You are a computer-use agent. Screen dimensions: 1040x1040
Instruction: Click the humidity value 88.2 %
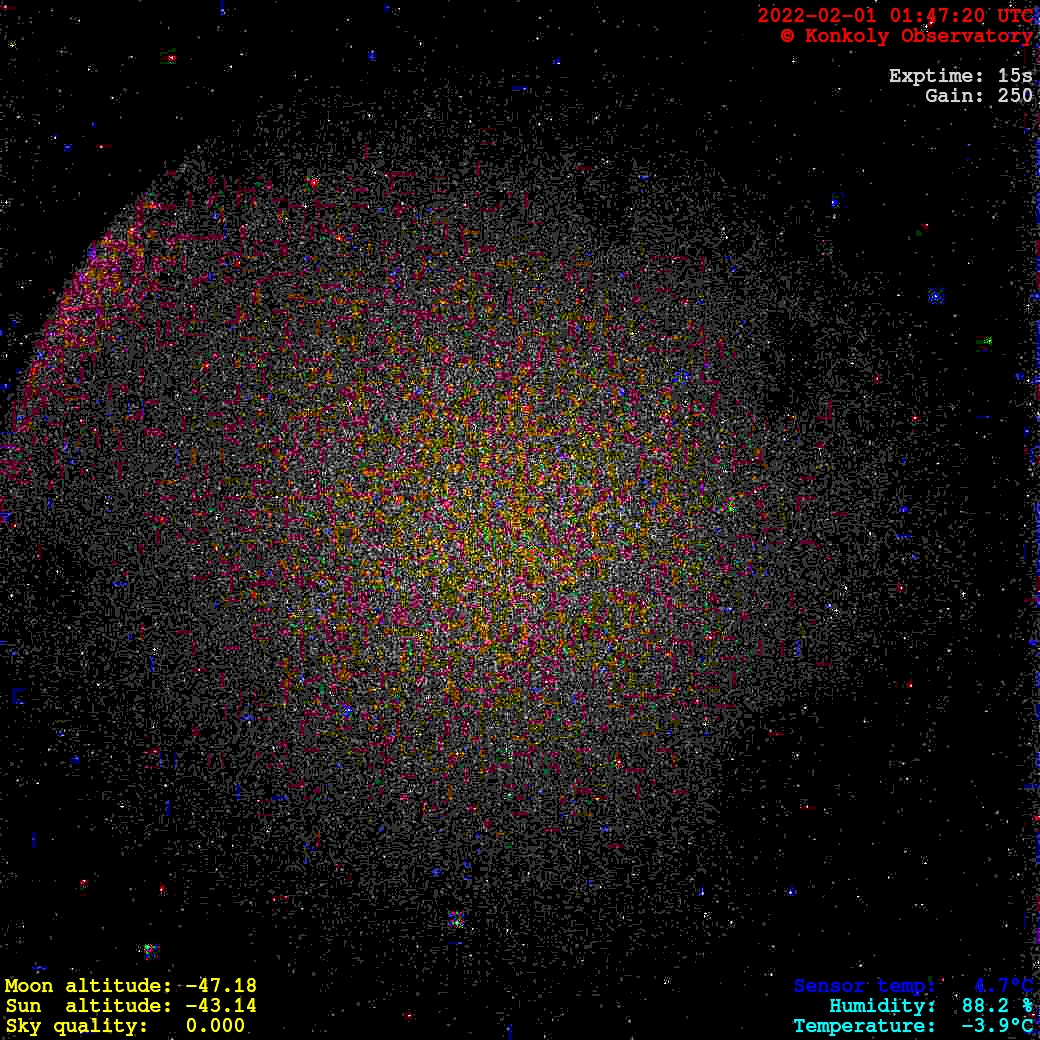(x=997, y=1006)
